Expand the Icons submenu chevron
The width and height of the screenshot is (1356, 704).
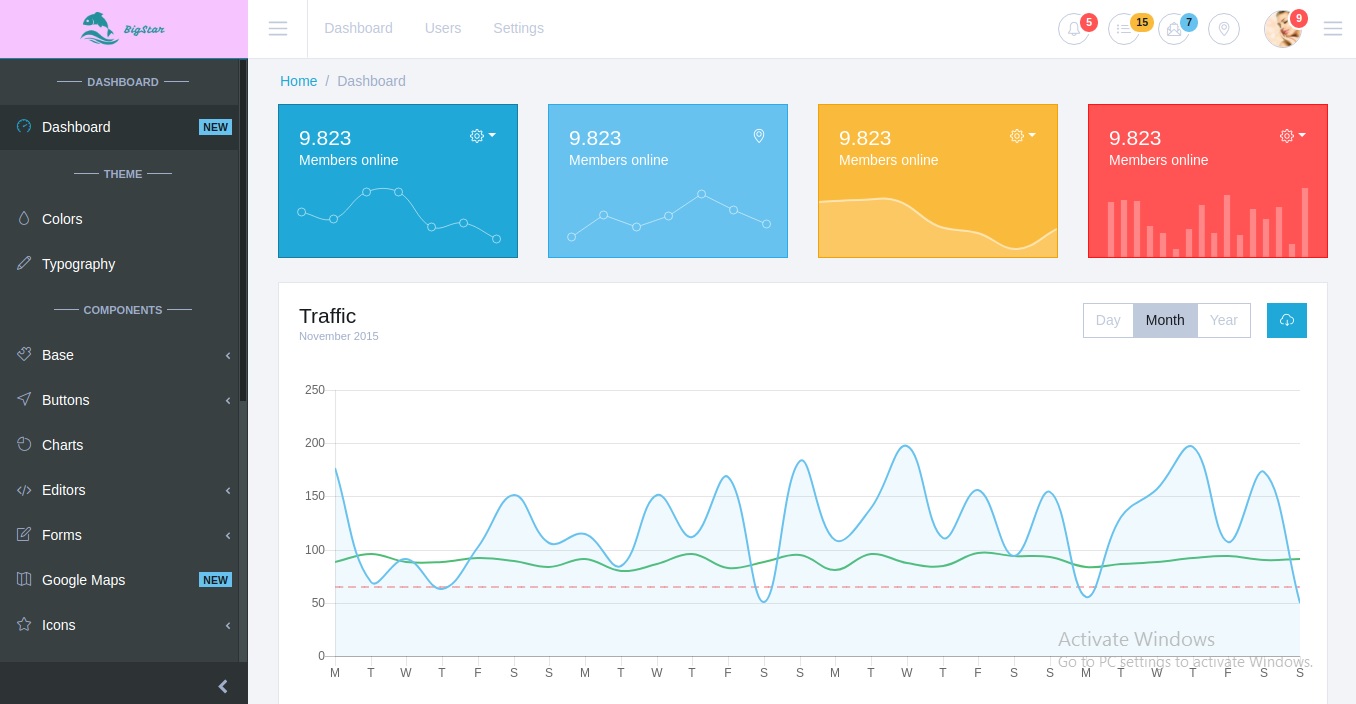pos(228,625)
